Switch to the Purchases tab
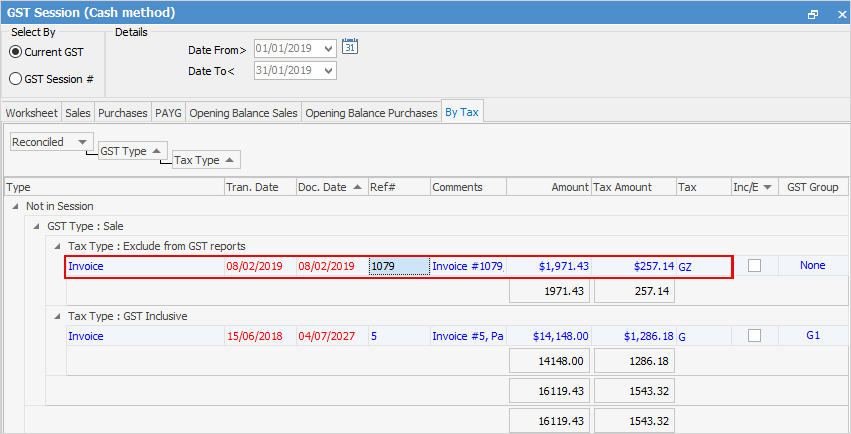851x434 pixels. point(123,113)
